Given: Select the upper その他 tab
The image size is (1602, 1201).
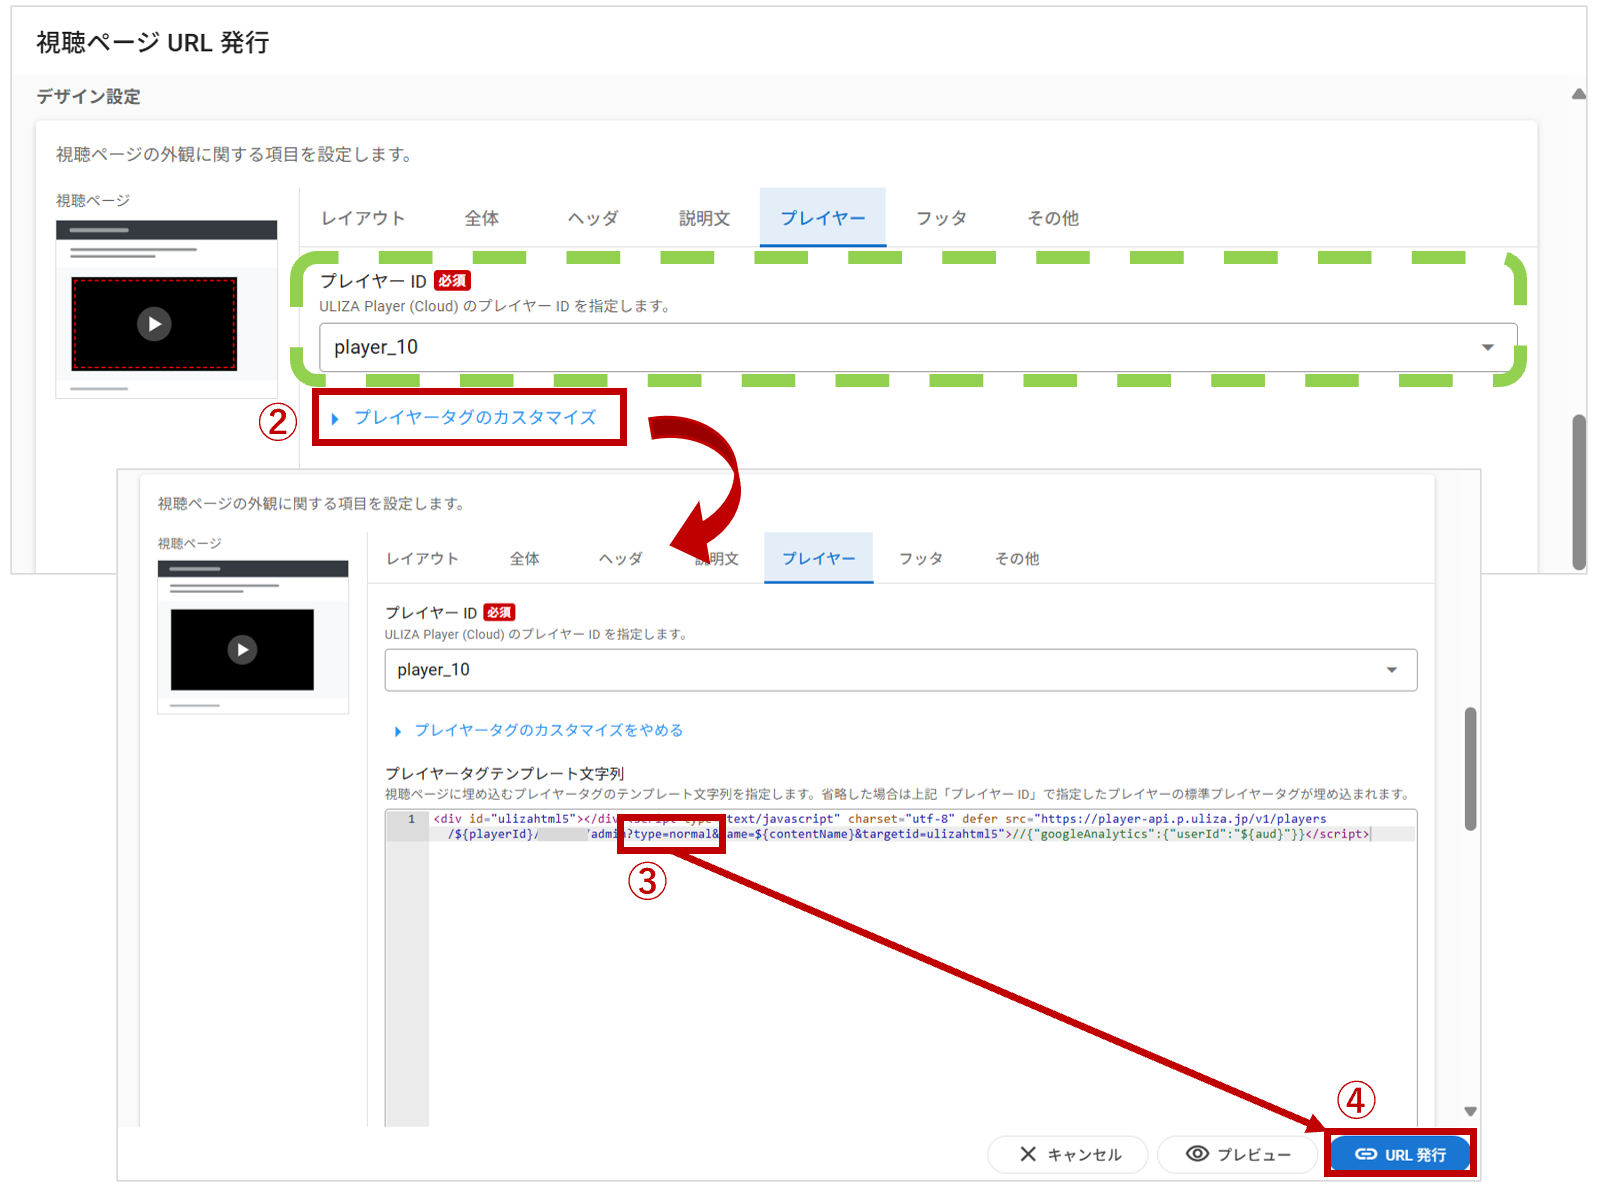Looking at the screenshot, I should [1053, 218].
